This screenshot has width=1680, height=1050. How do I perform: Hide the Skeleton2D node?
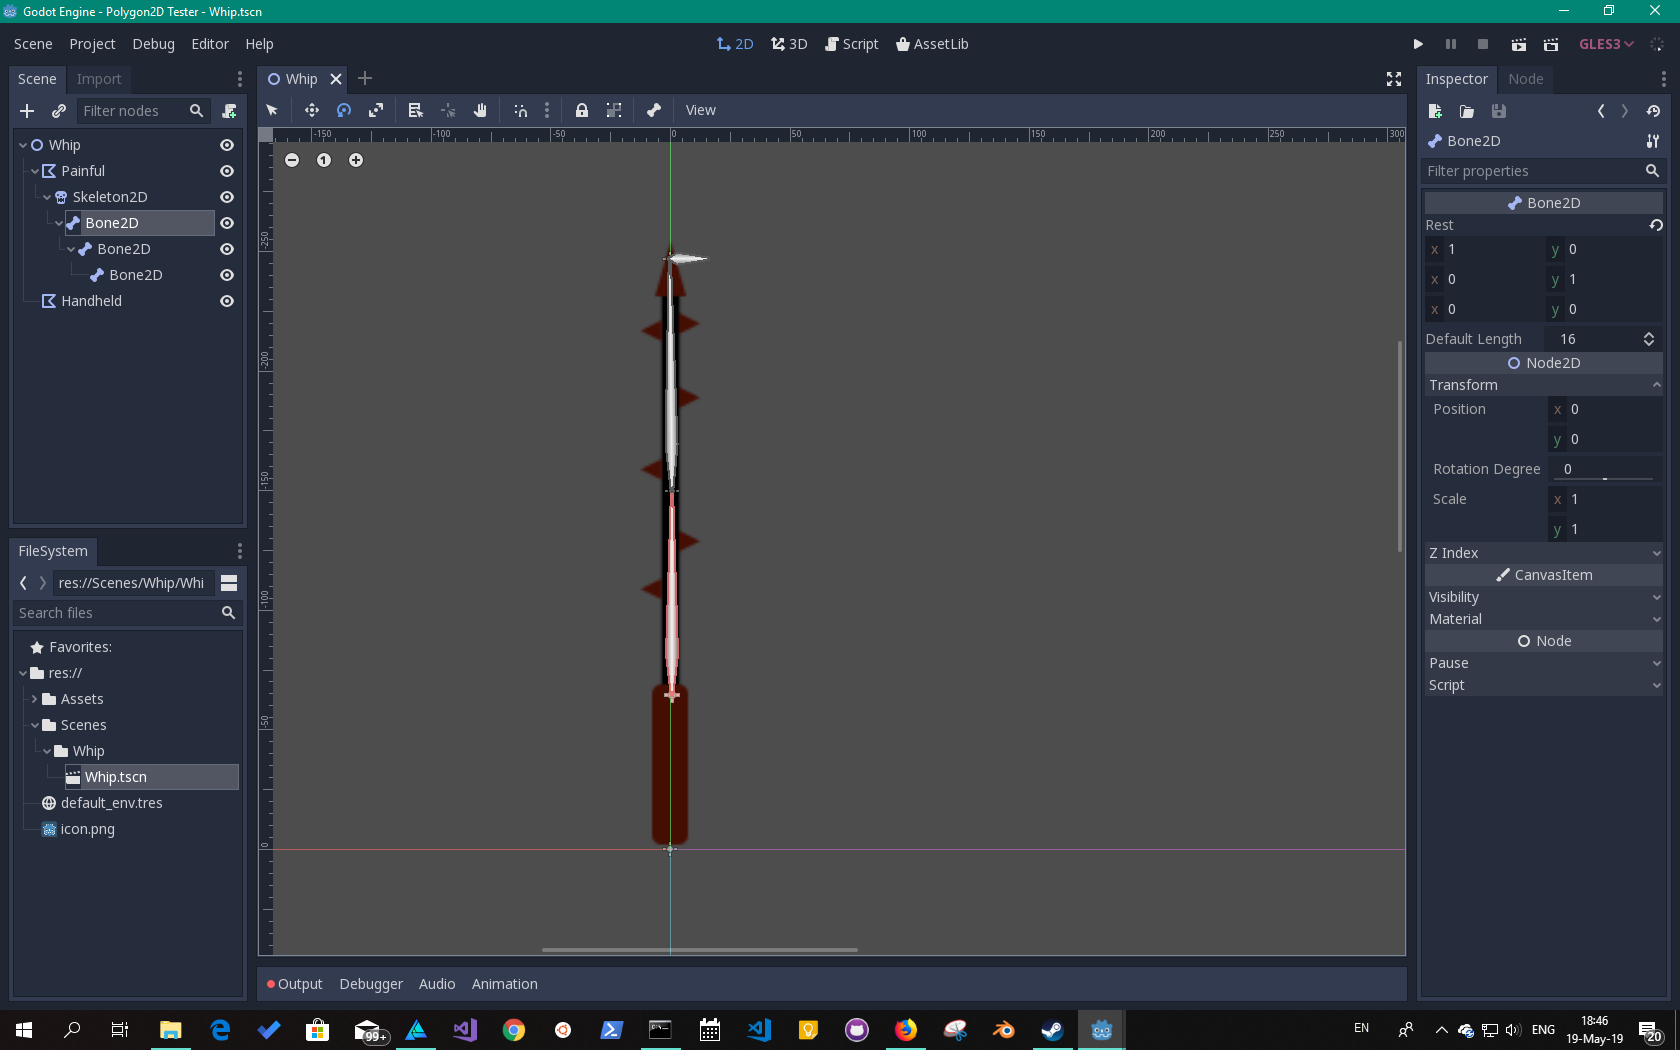point(226,197)
